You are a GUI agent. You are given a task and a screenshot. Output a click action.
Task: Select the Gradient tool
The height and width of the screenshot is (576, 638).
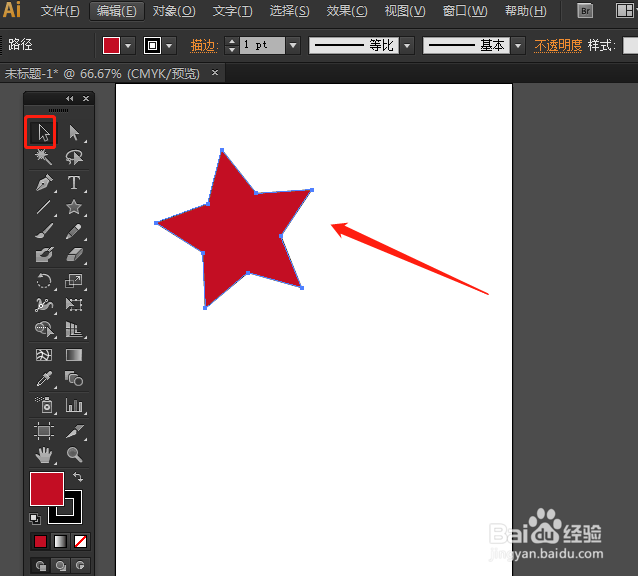pos(74,355)
